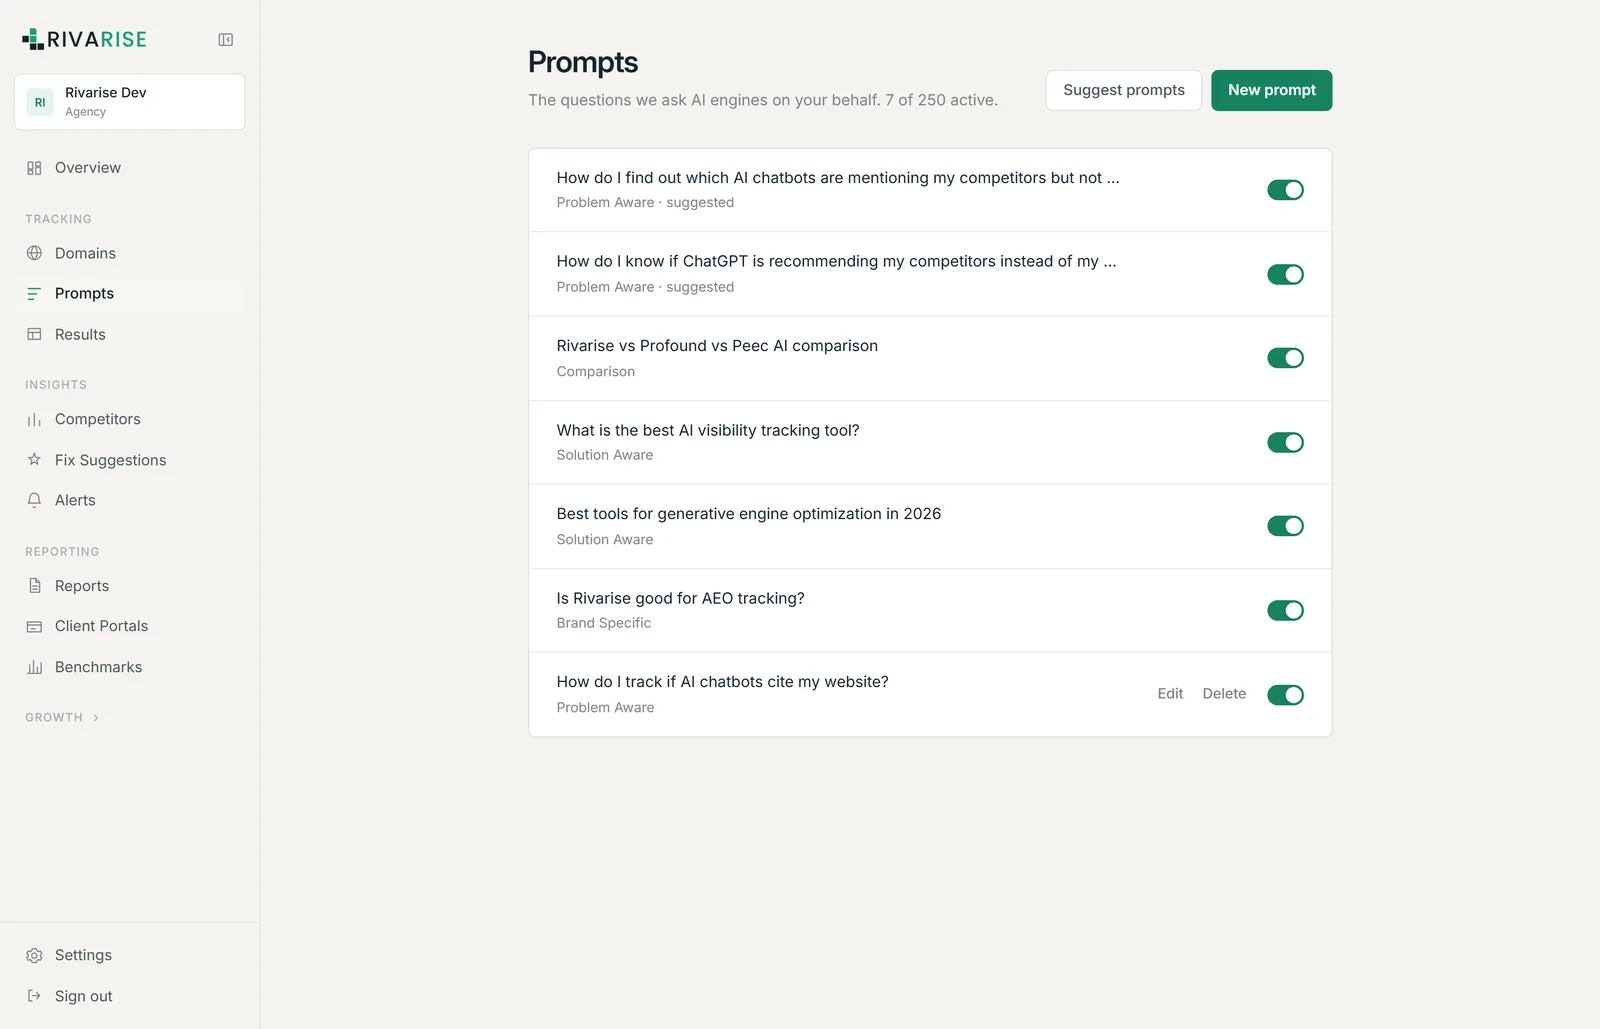Navigate to Fix Suggestions
1600x1029 pixels.
(x=130, y=460)
